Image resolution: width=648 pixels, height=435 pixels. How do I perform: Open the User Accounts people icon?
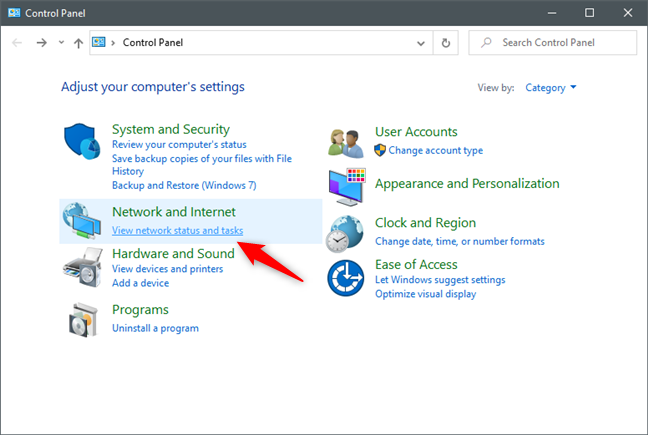(346, 141)
